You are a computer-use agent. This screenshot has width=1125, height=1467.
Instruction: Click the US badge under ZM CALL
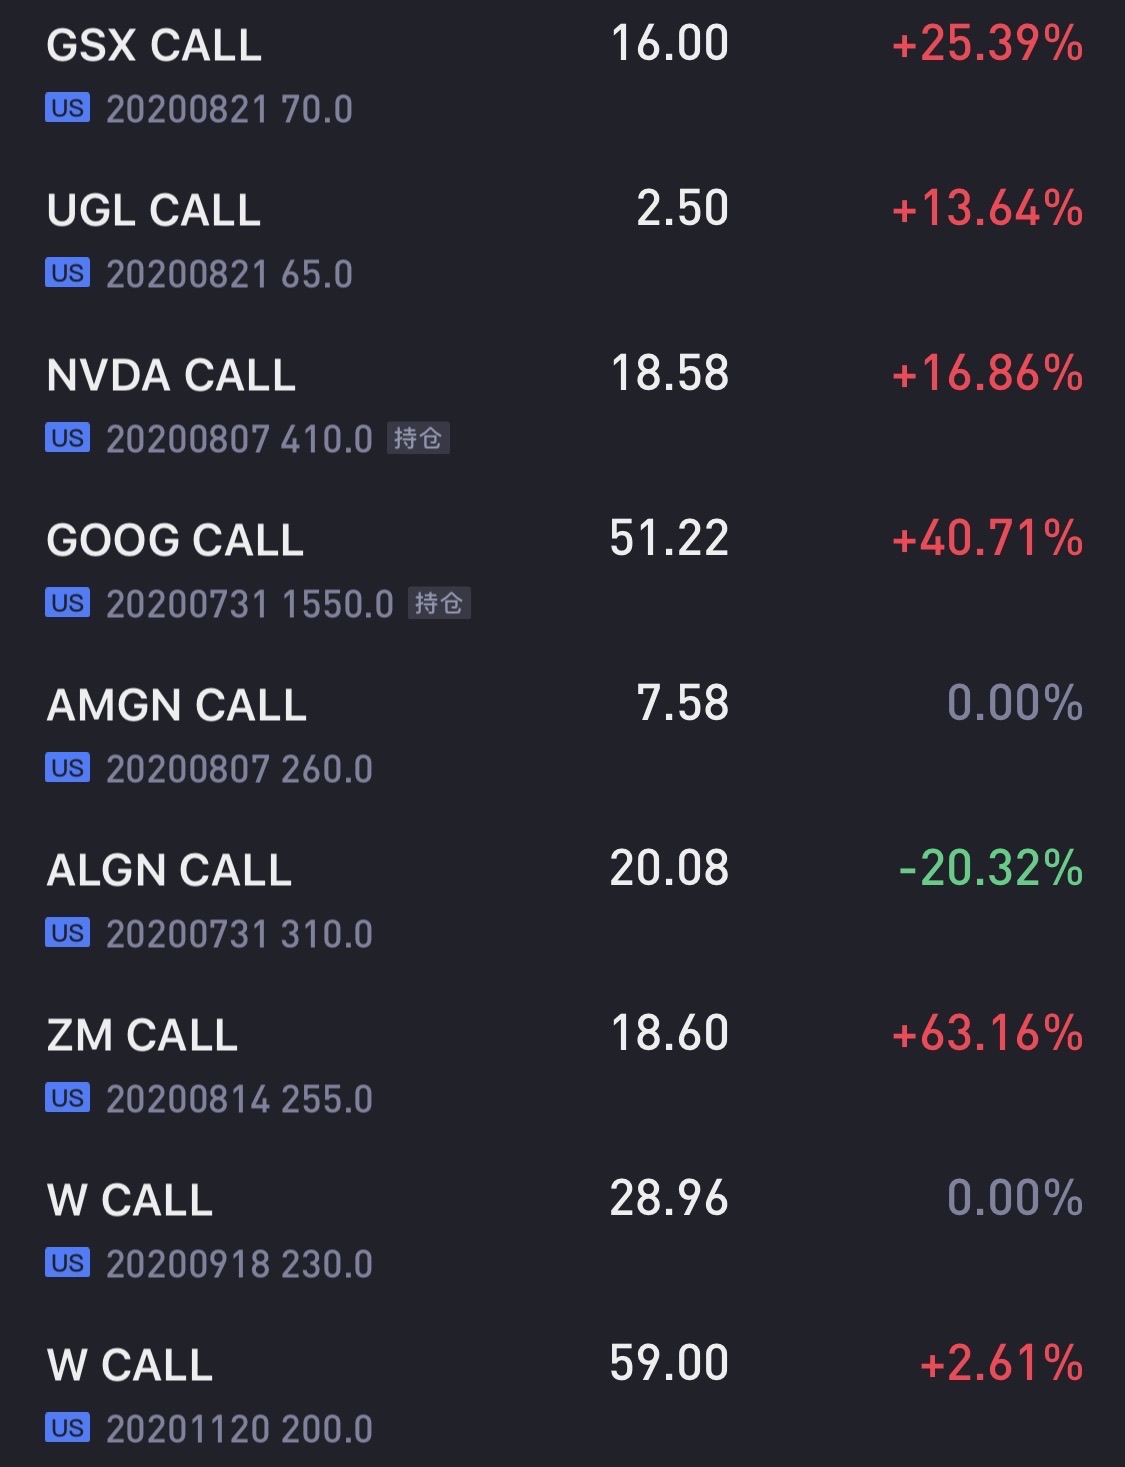pos(67,1098)
